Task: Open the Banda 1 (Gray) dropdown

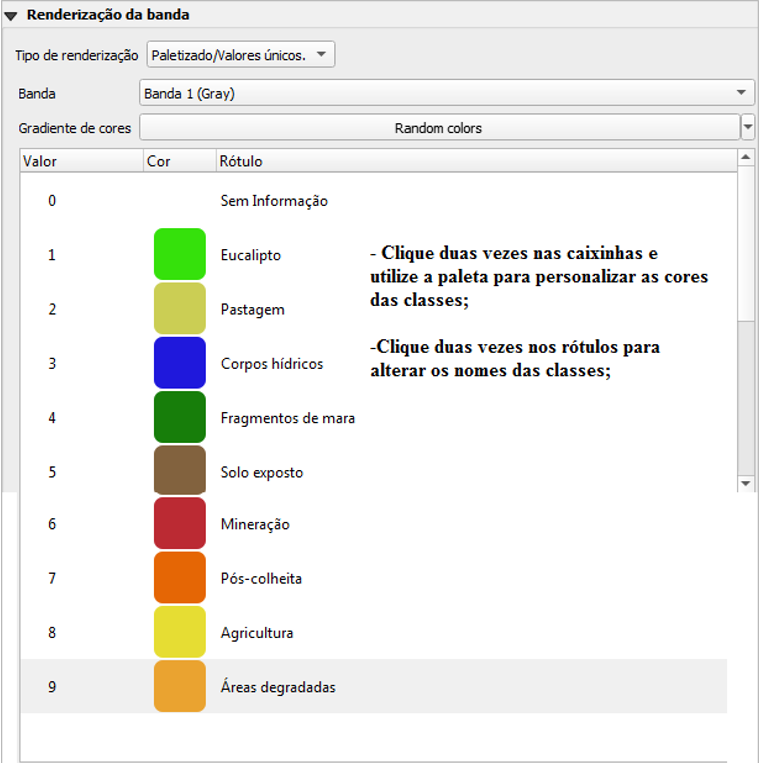Action: tap(447, 93)
